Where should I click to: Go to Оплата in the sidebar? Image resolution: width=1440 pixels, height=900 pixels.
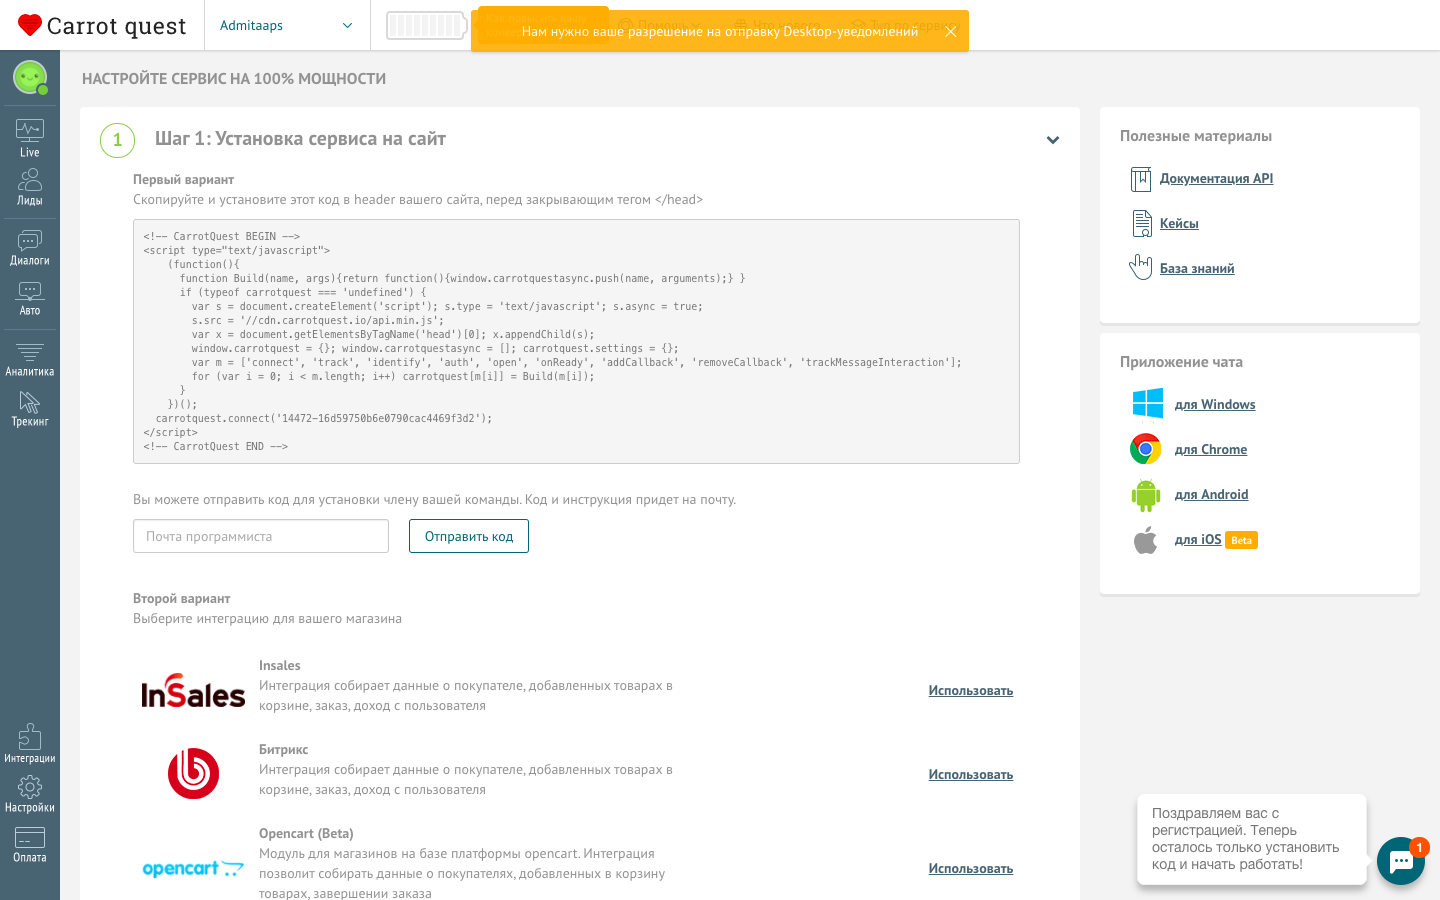pos(30,845)
